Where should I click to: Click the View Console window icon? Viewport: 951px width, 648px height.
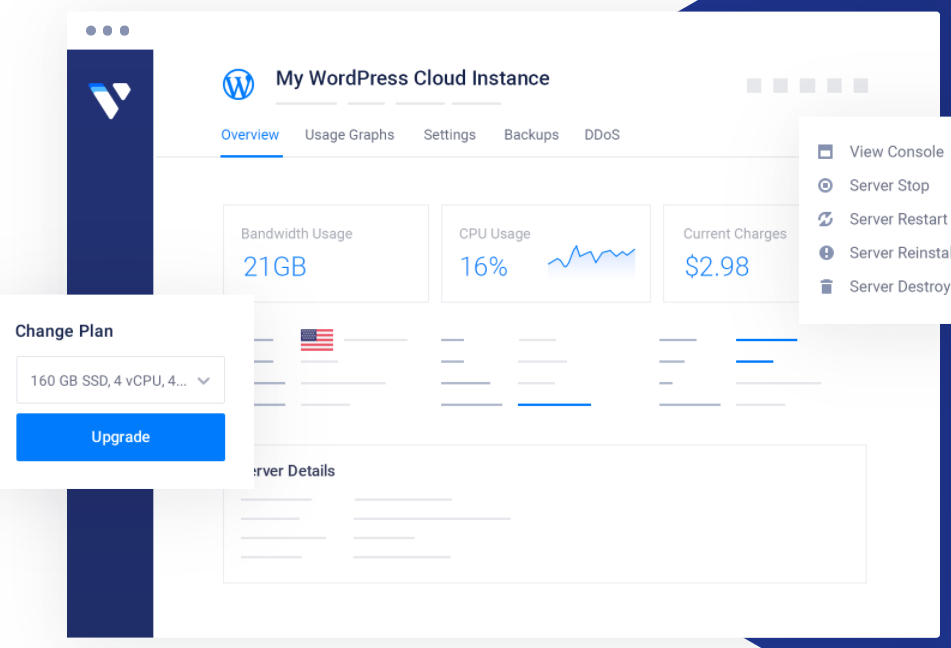tap(825, 152)
